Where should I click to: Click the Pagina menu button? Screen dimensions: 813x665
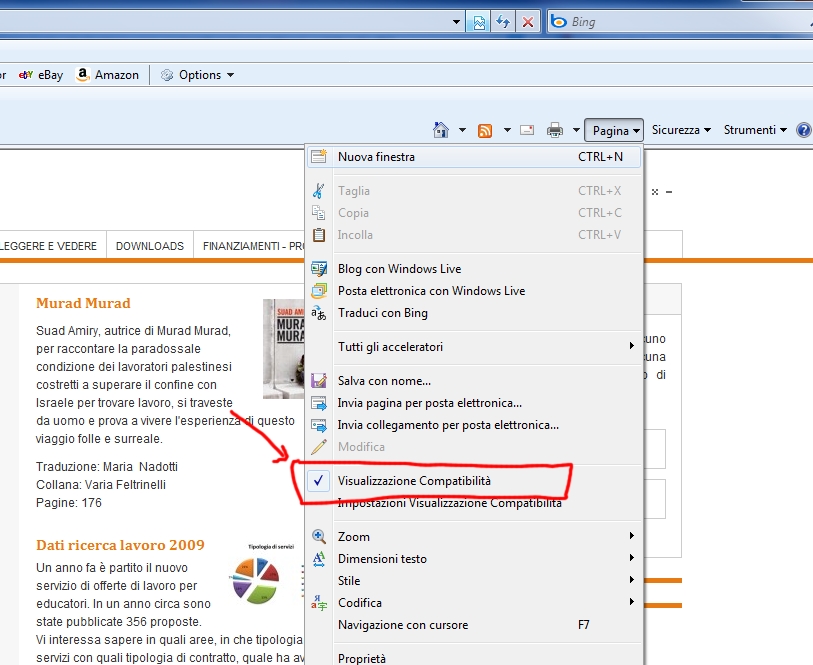coord(614,130)
